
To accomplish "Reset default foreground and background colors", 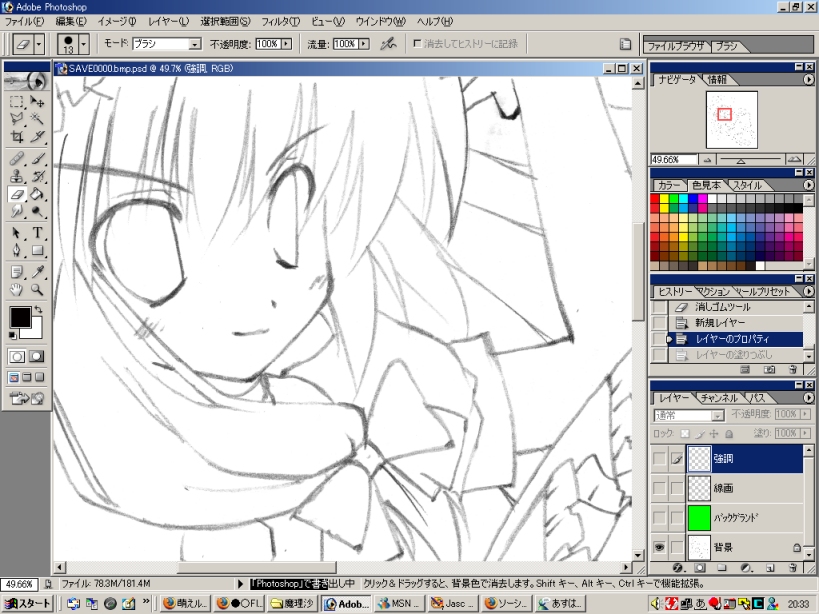I will click(13, 335).
